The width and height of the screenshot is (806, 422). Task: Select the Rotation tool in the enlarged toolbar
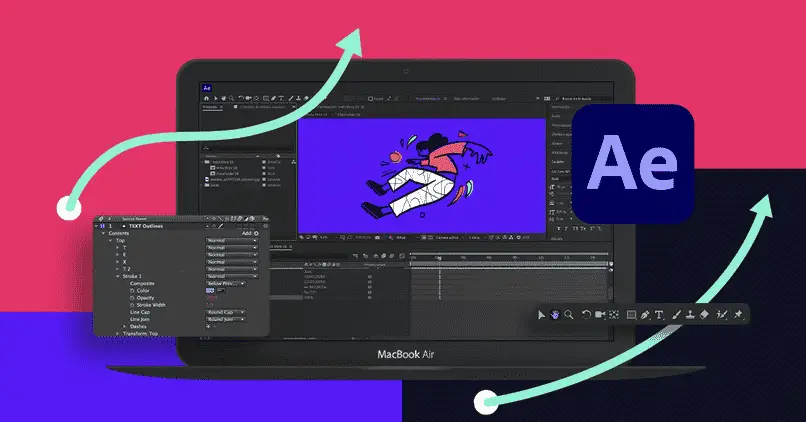point(586,315)
